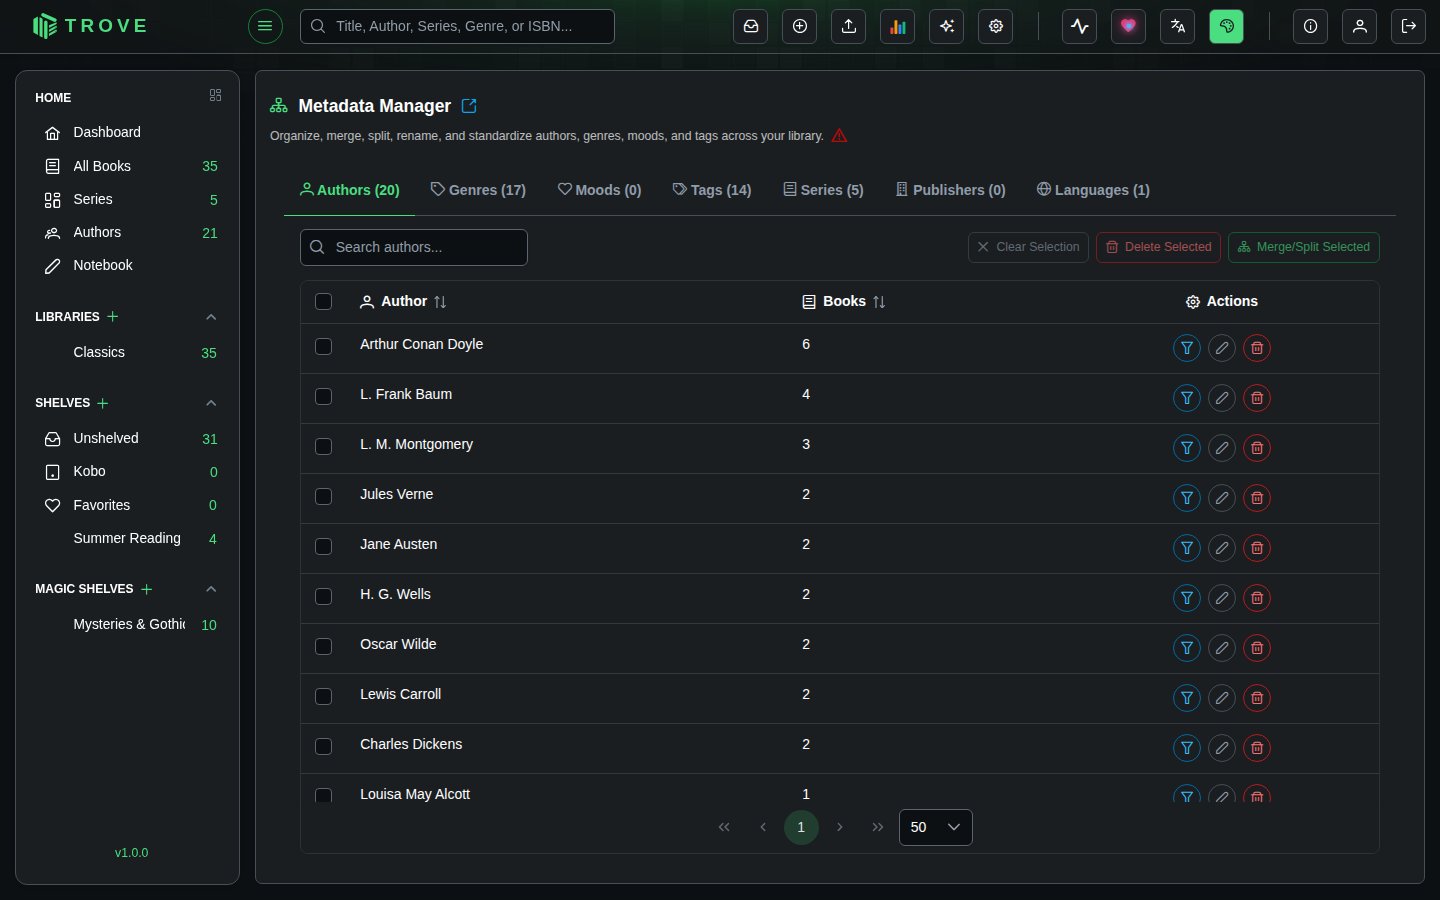Switch to the Languages (1) tab
This screenshot has height=900, width=1440.
pos(1093,190)
